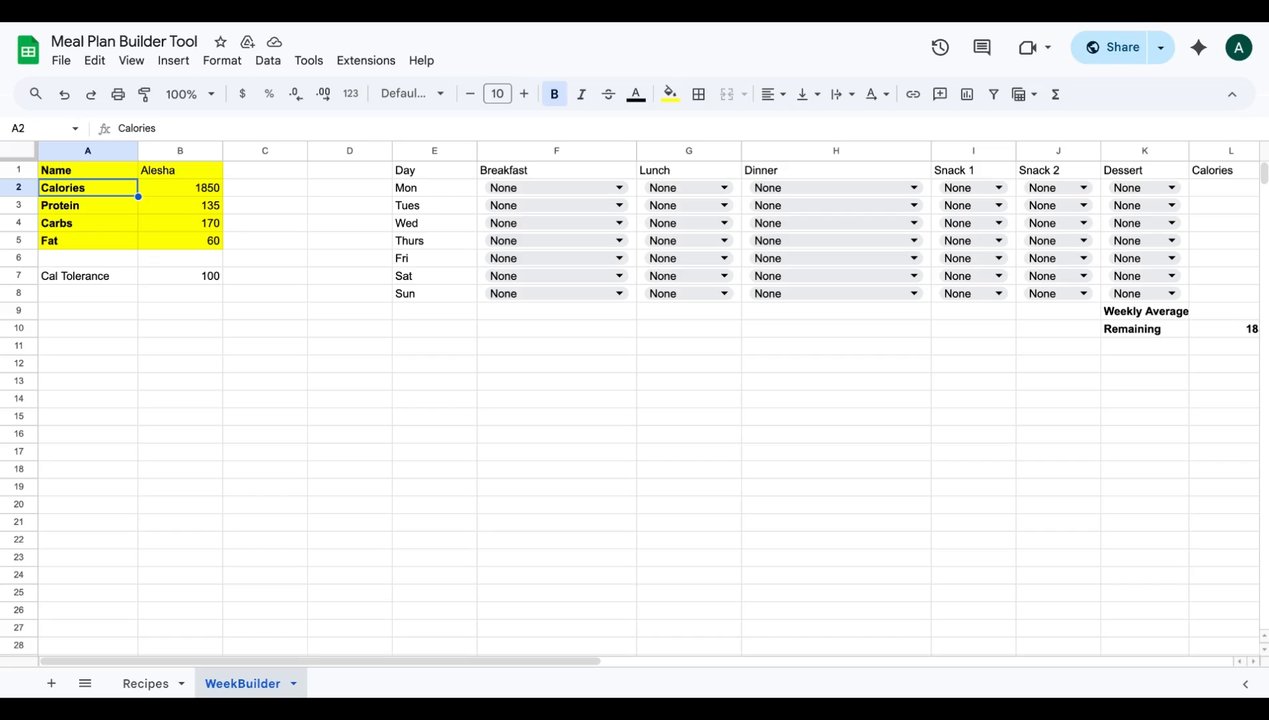Toggle bold formatting button
The height and width of the screenshot is (720, 1269).
554,94
